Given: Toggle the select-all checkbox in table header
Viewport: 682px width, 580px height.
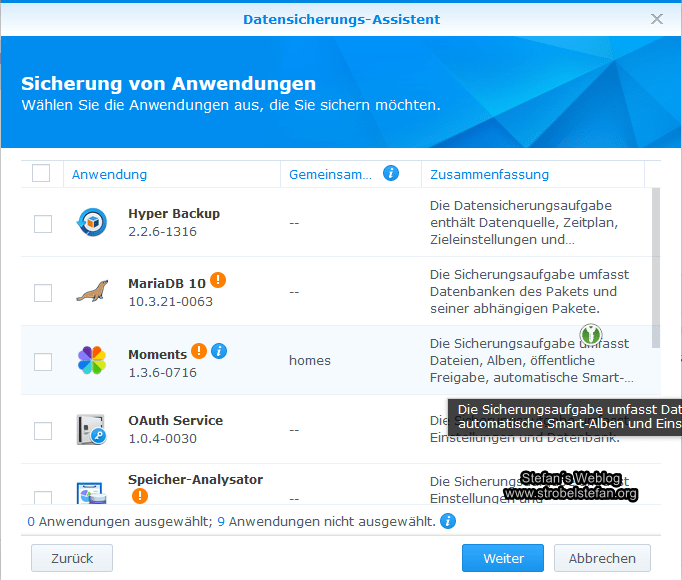Looking at the screenshot, I should 41,173.
